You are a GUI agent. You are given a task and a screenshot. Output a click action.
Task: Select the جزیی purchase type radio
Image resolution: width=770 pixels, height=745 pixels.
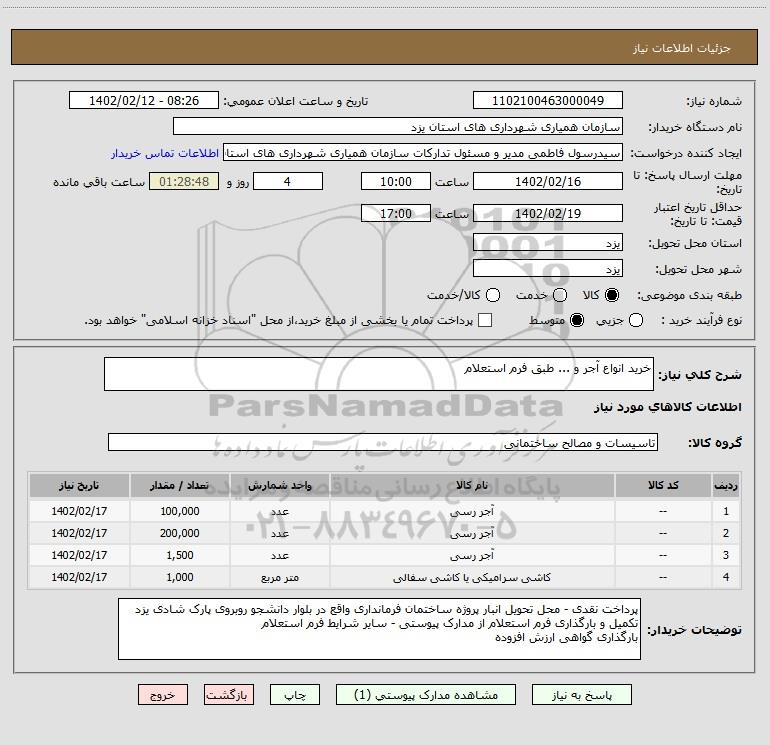(x=636, y=321)
